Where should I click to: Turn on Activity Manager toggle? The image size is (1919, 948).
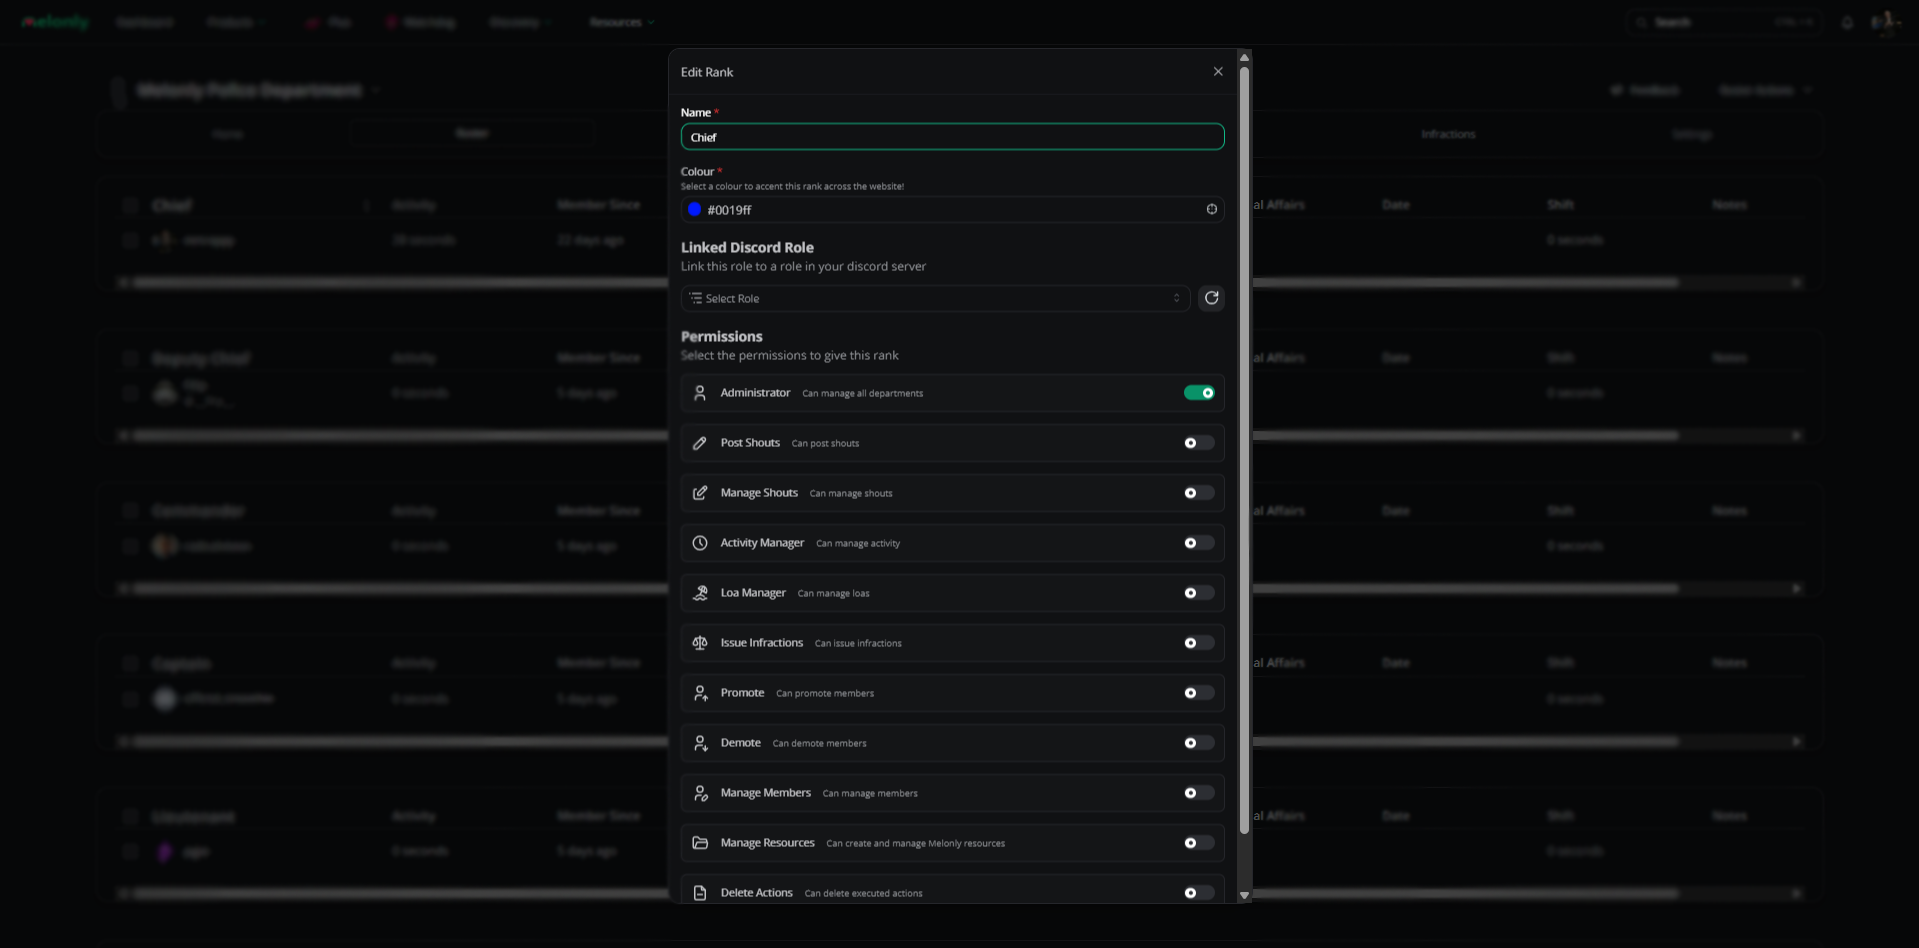click(1199, 543)
